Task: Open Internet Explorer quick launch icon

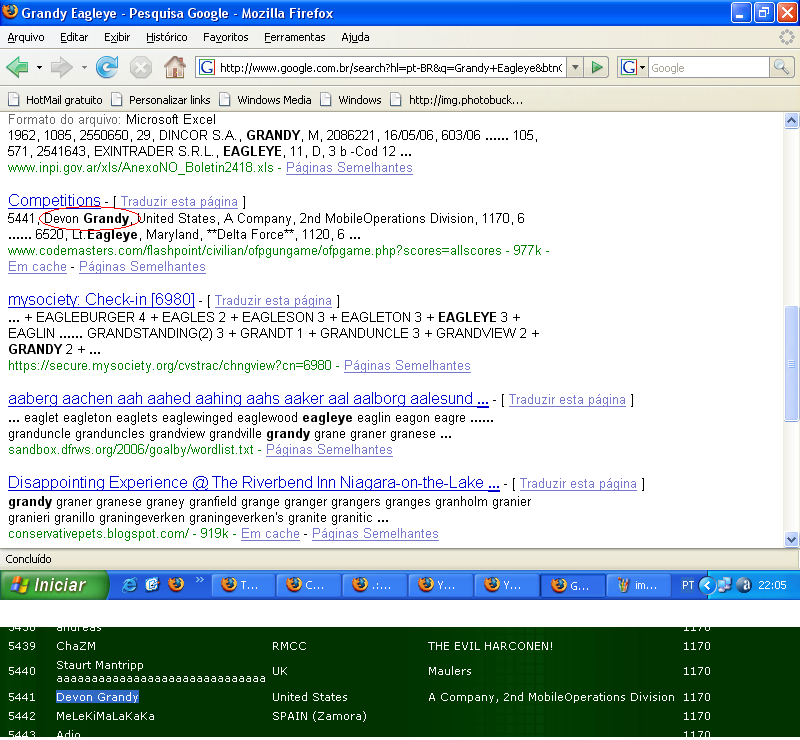Action: 130,585
